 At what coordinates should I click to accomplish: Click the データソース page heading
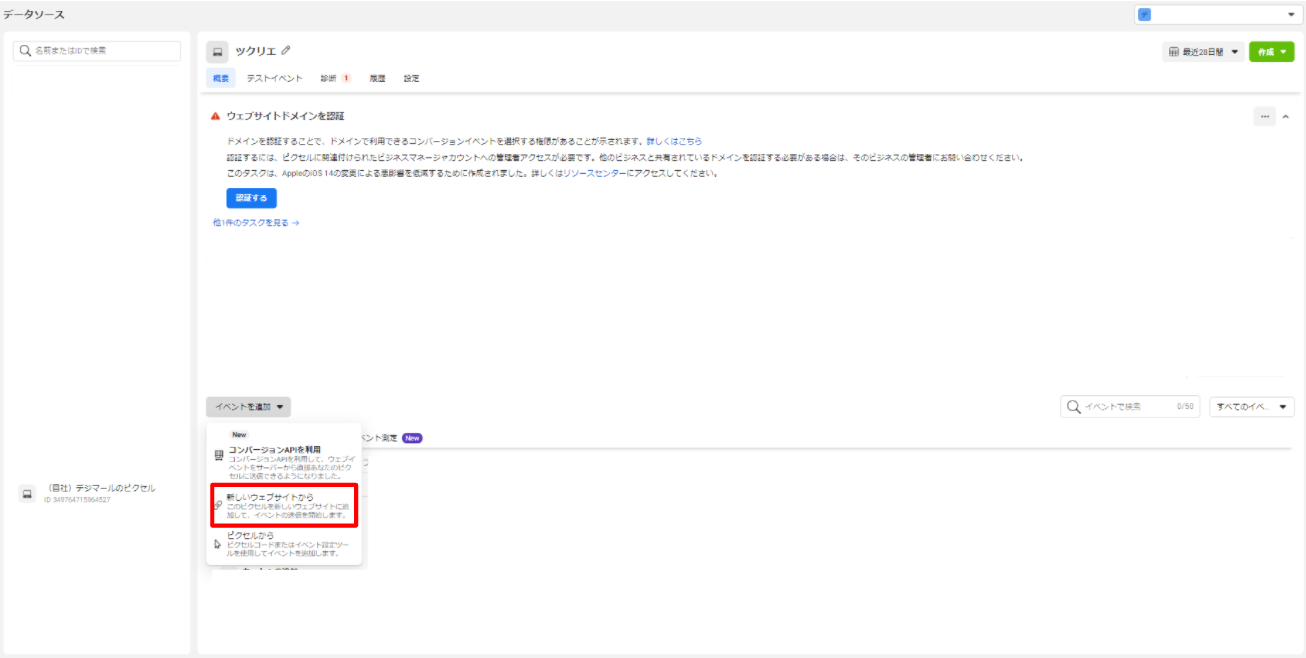(x=33, y=14)
